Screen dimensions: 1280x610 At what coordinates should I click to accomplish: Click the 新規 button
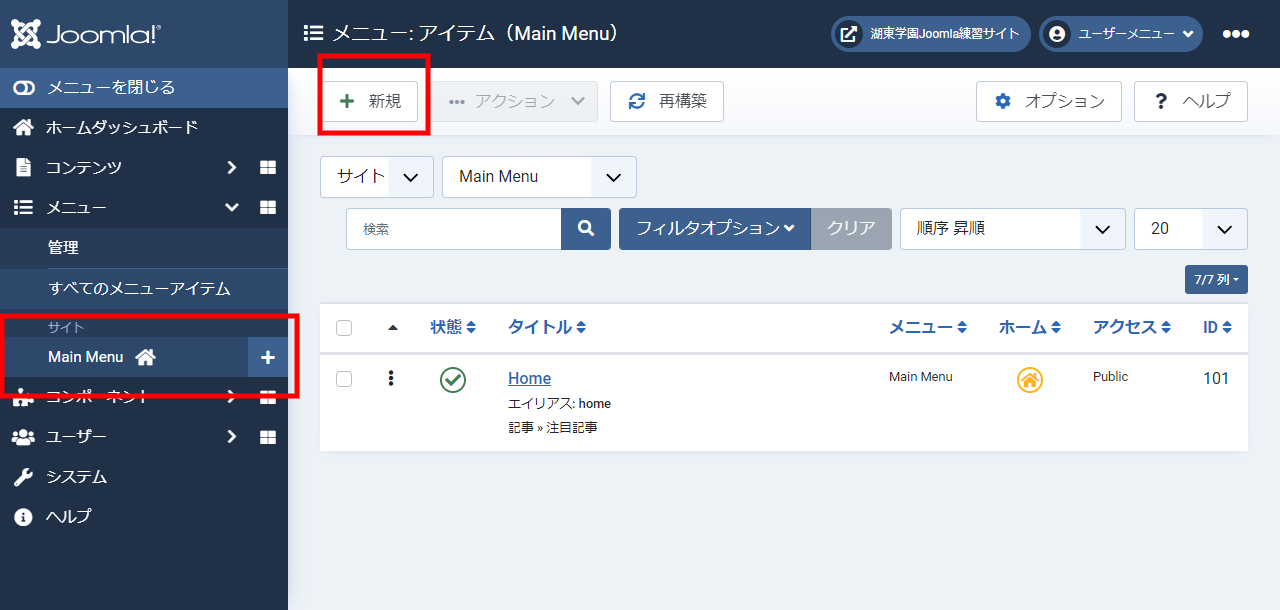pos(370,101)
